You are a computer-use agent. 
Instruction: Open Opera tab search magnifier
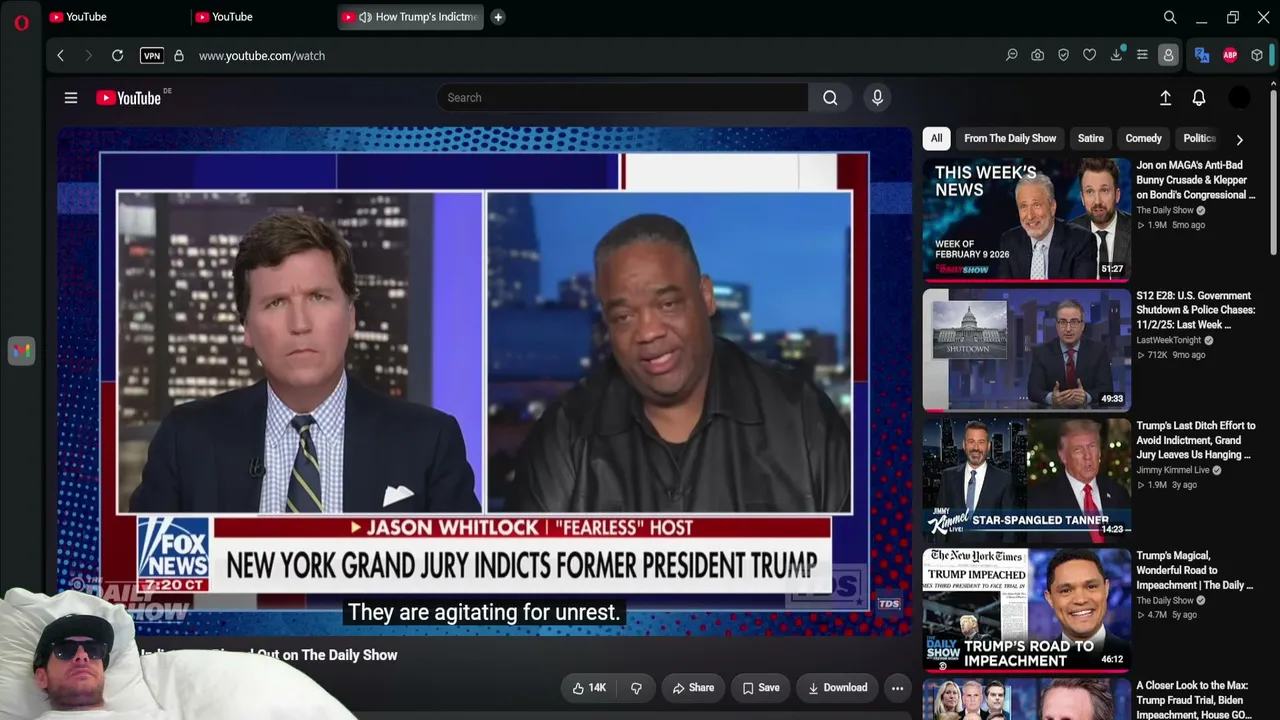(x=1170, y=17)
